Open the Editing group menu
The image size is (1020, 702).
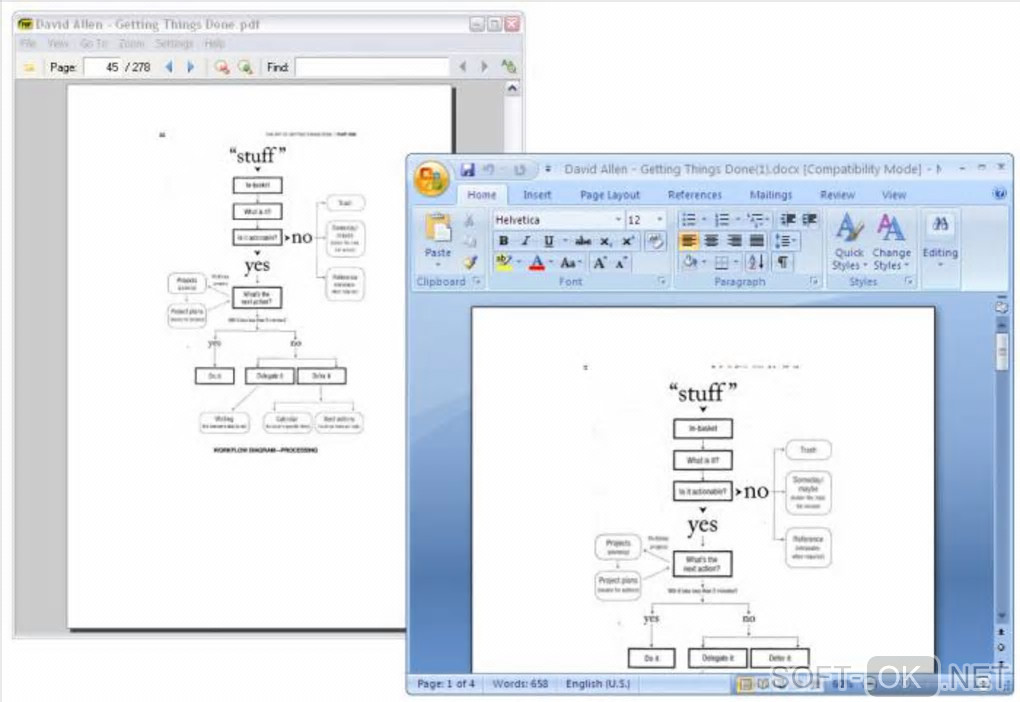(x=940, y=241)
